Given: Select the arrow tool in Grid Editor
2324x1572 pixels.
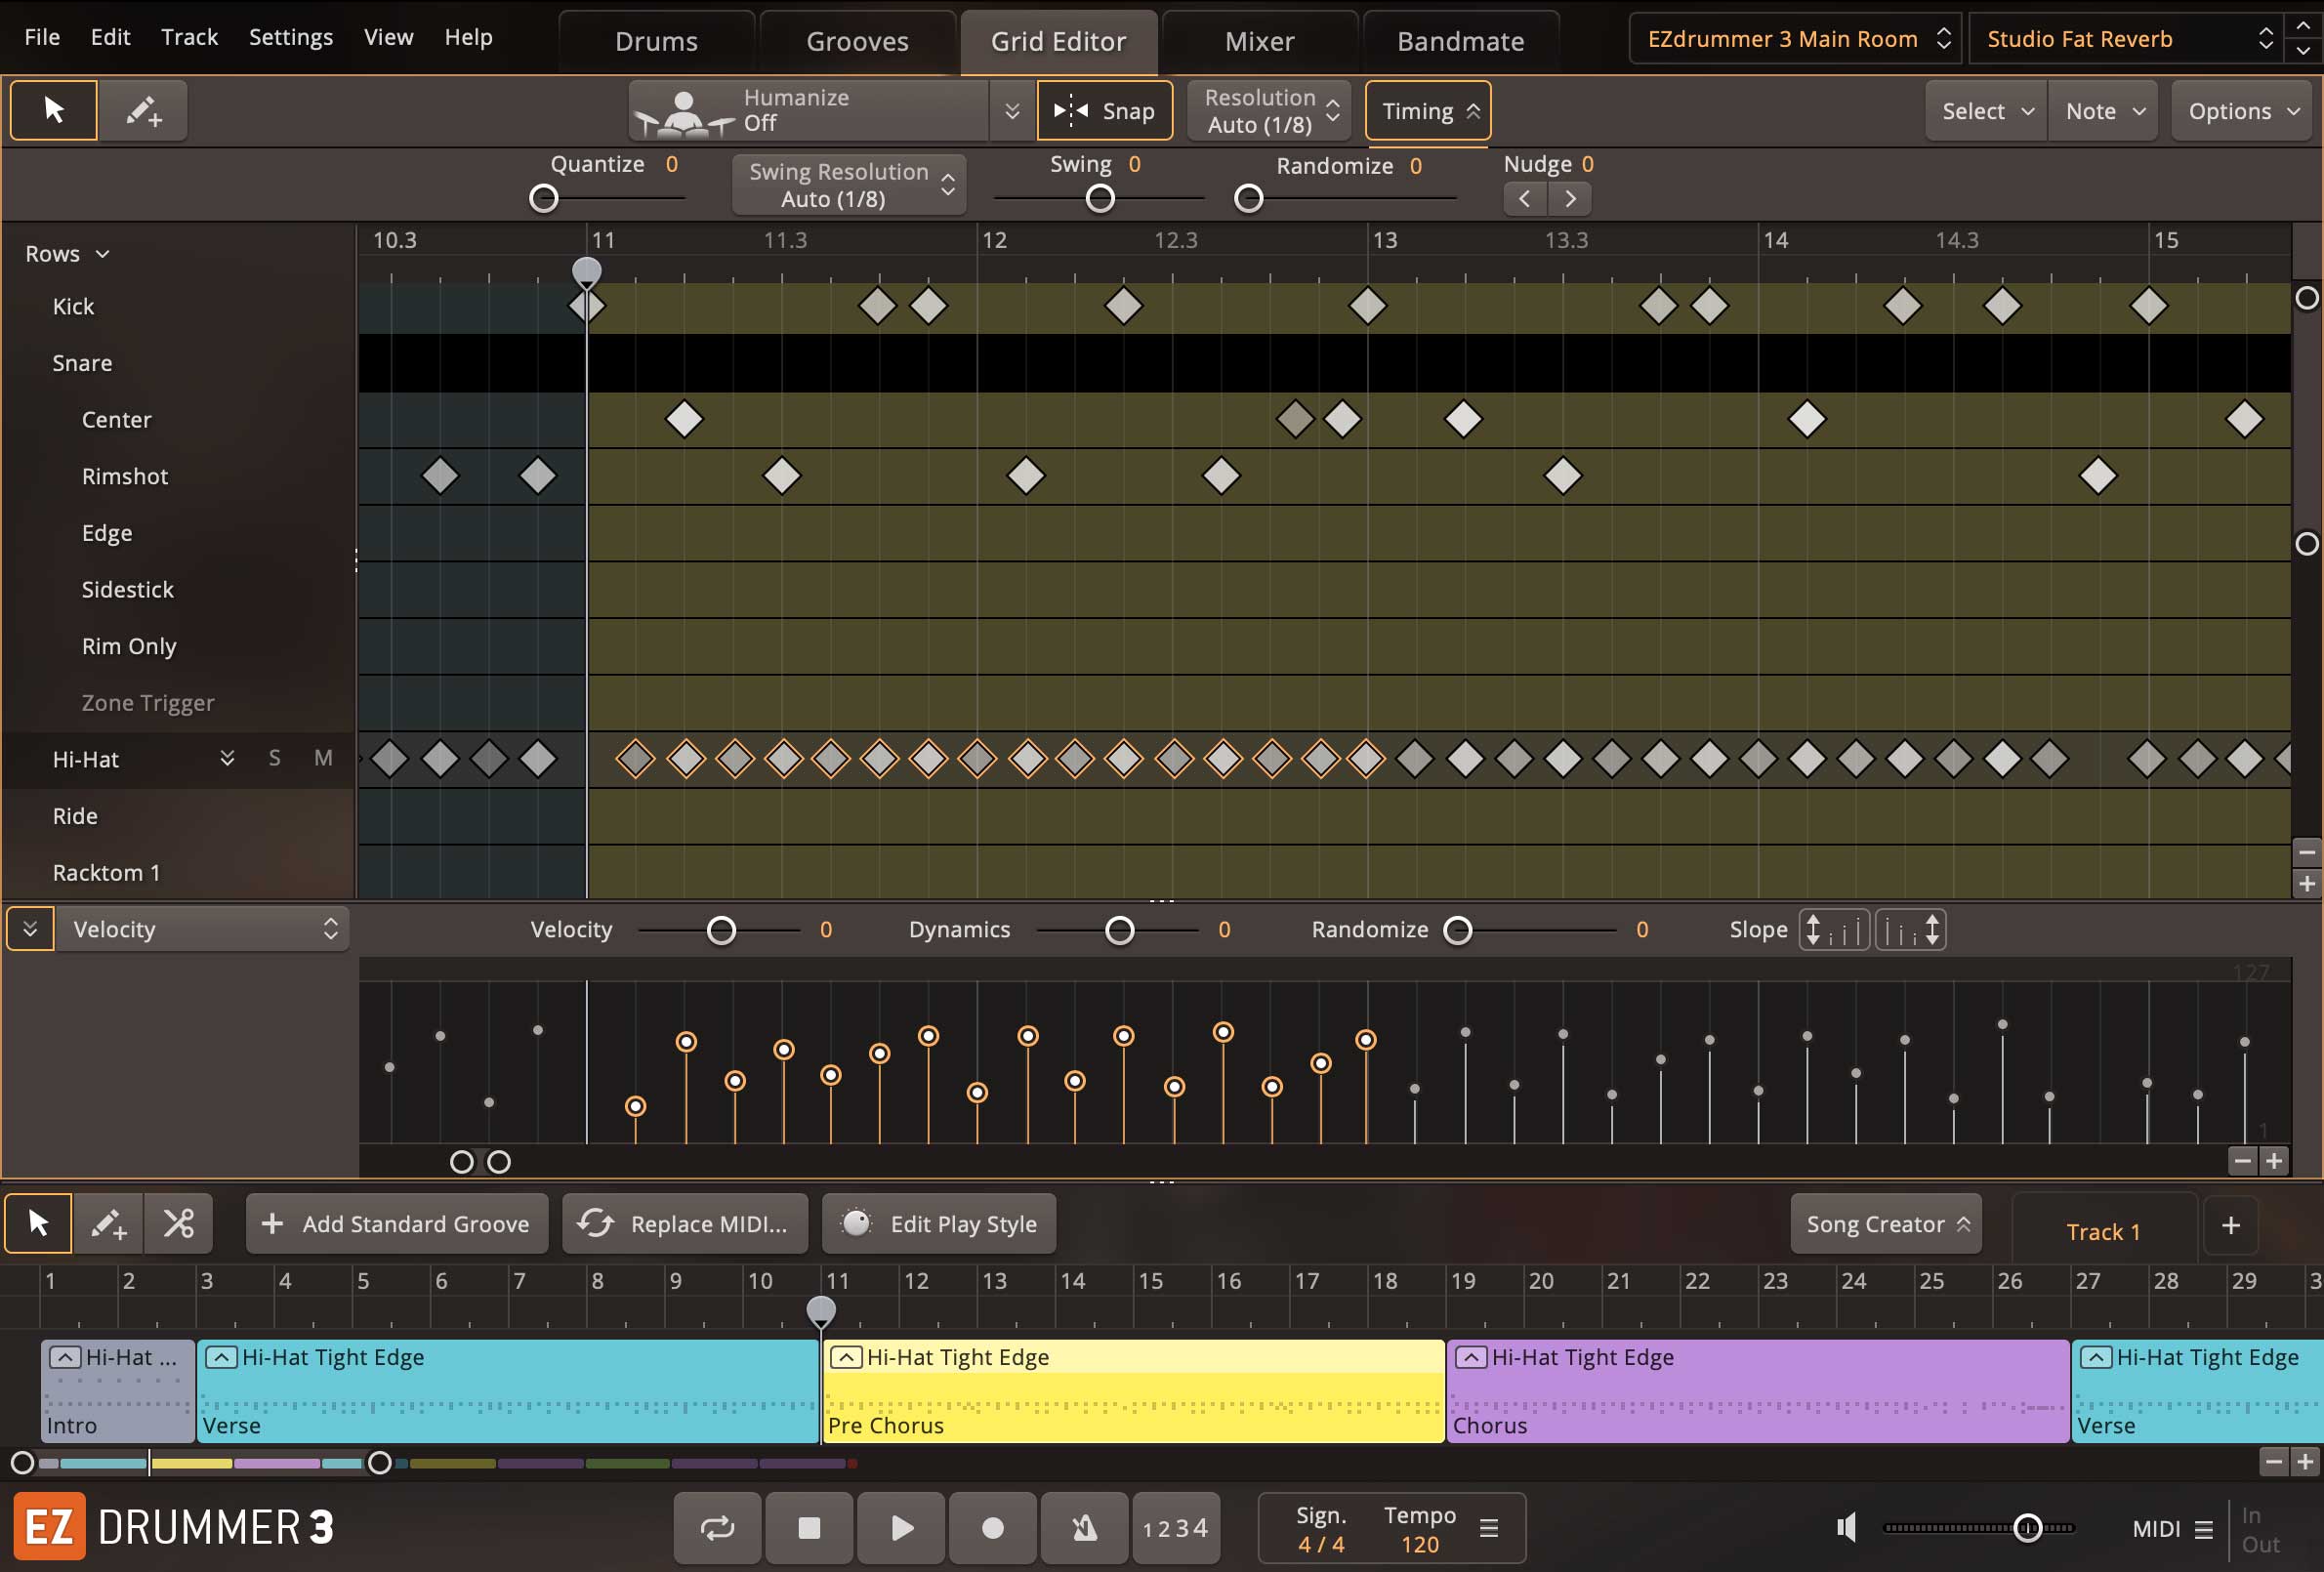Looking at the screenshot, I should (x=54, y=110).
